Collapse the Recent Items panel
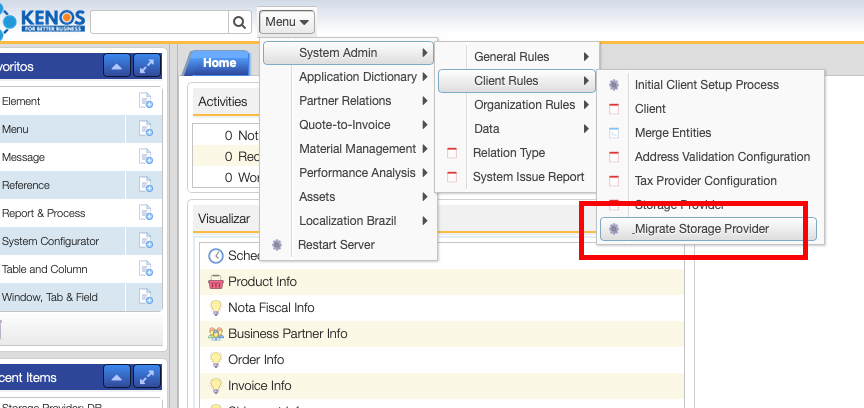864x408 pixels. (117, 377)
